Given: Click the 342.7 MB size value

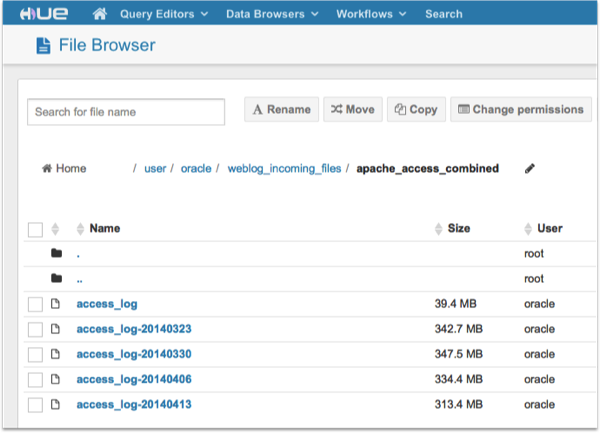Looking at the screenshot, I should pyautogui.click(x=458, y=329).
